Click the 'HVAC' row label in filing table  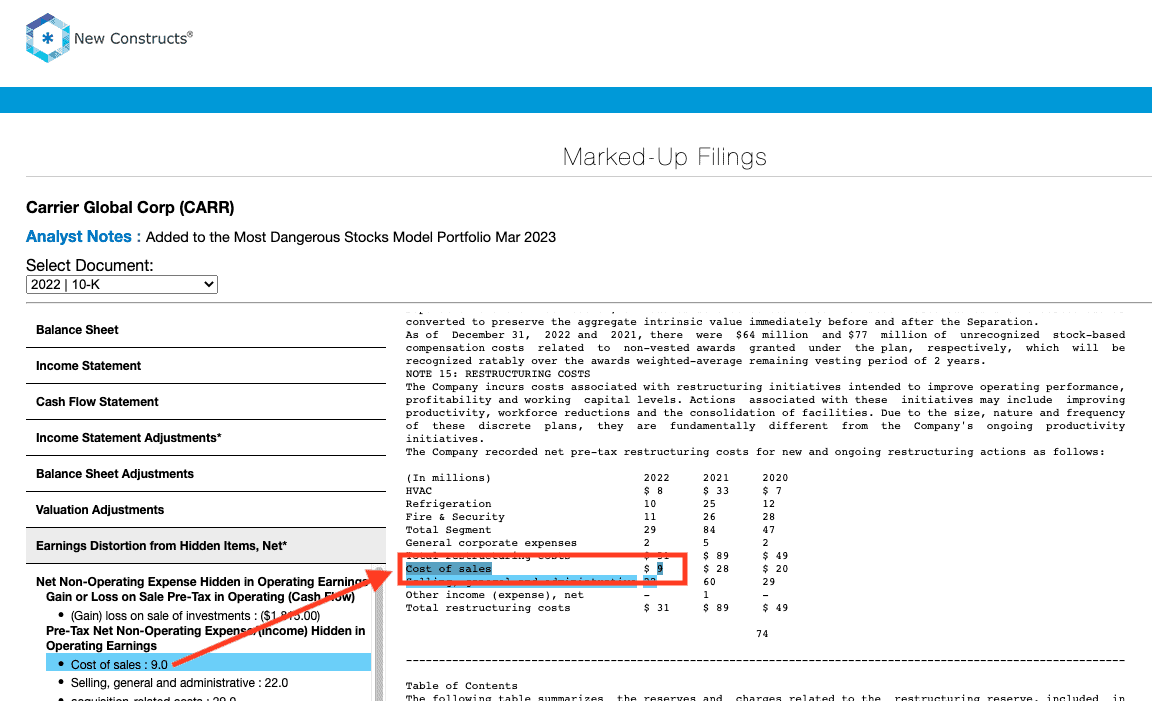point(419,491)
